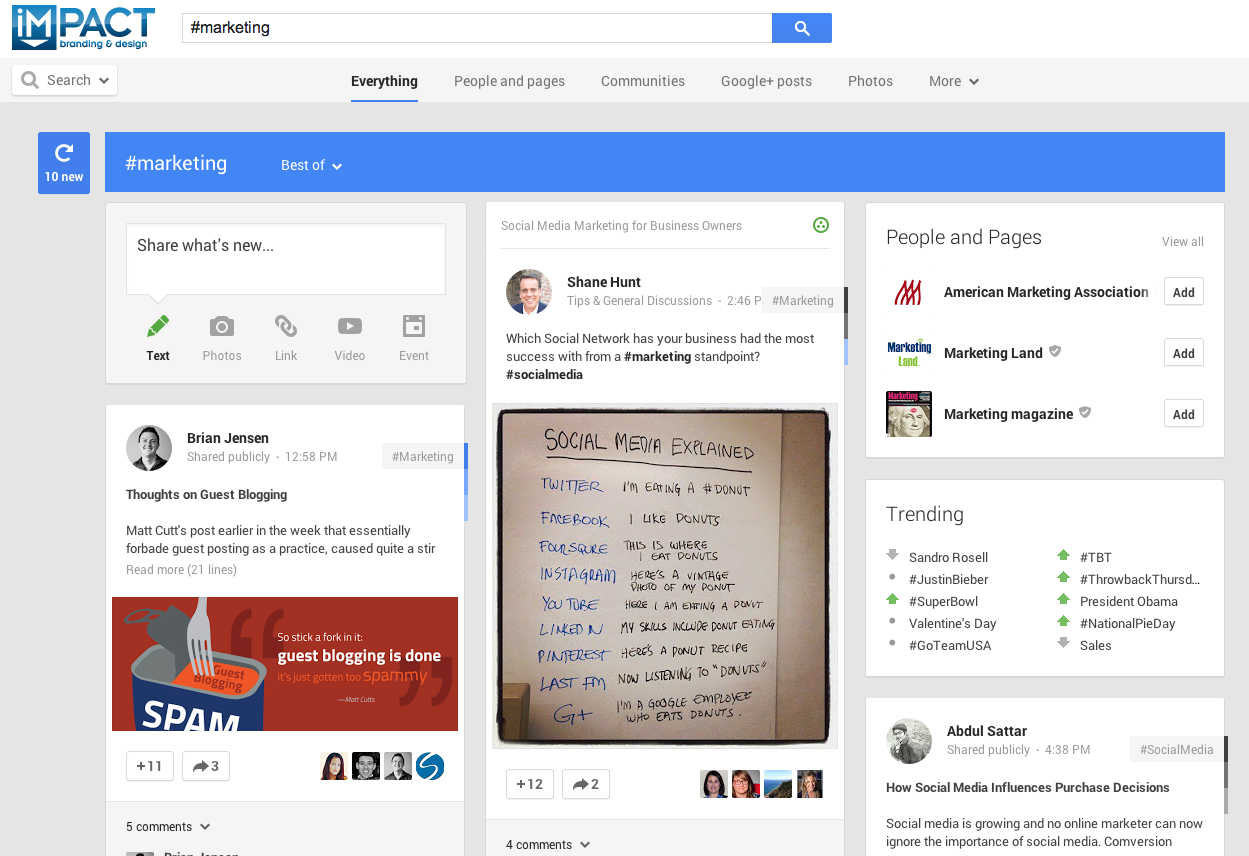
Task: Click +11 on Brian Jensen's post
Action: 150,766
